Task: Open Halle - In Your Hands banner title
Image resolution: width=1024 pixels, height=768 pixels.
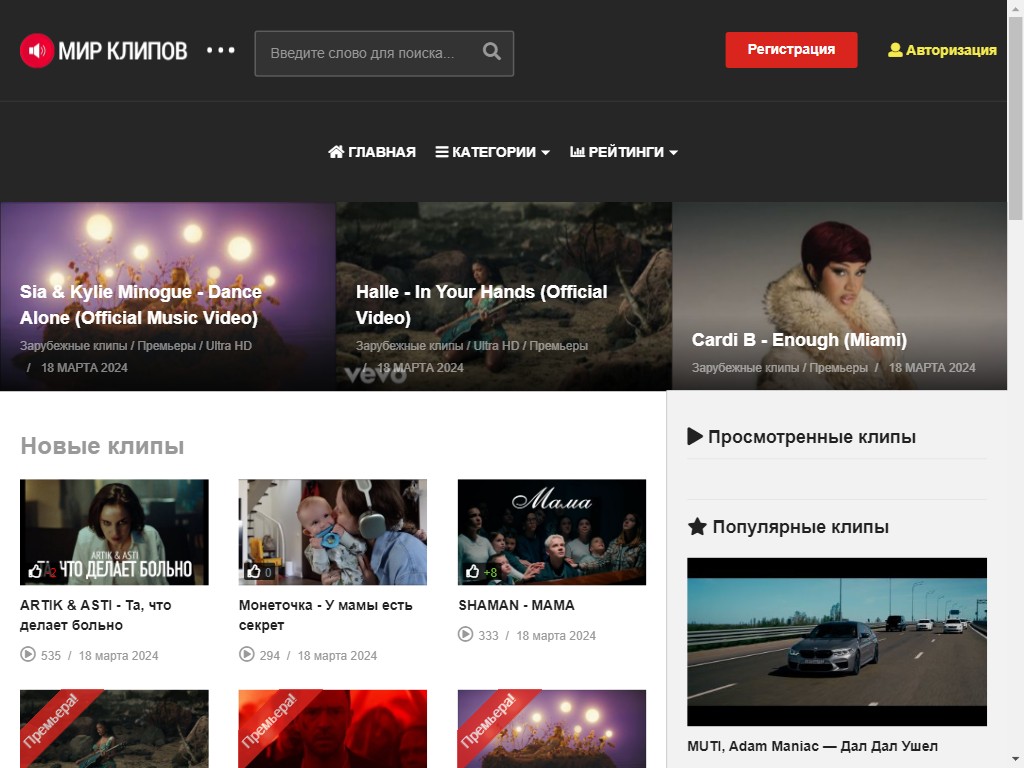Action: tap(481, 305)
